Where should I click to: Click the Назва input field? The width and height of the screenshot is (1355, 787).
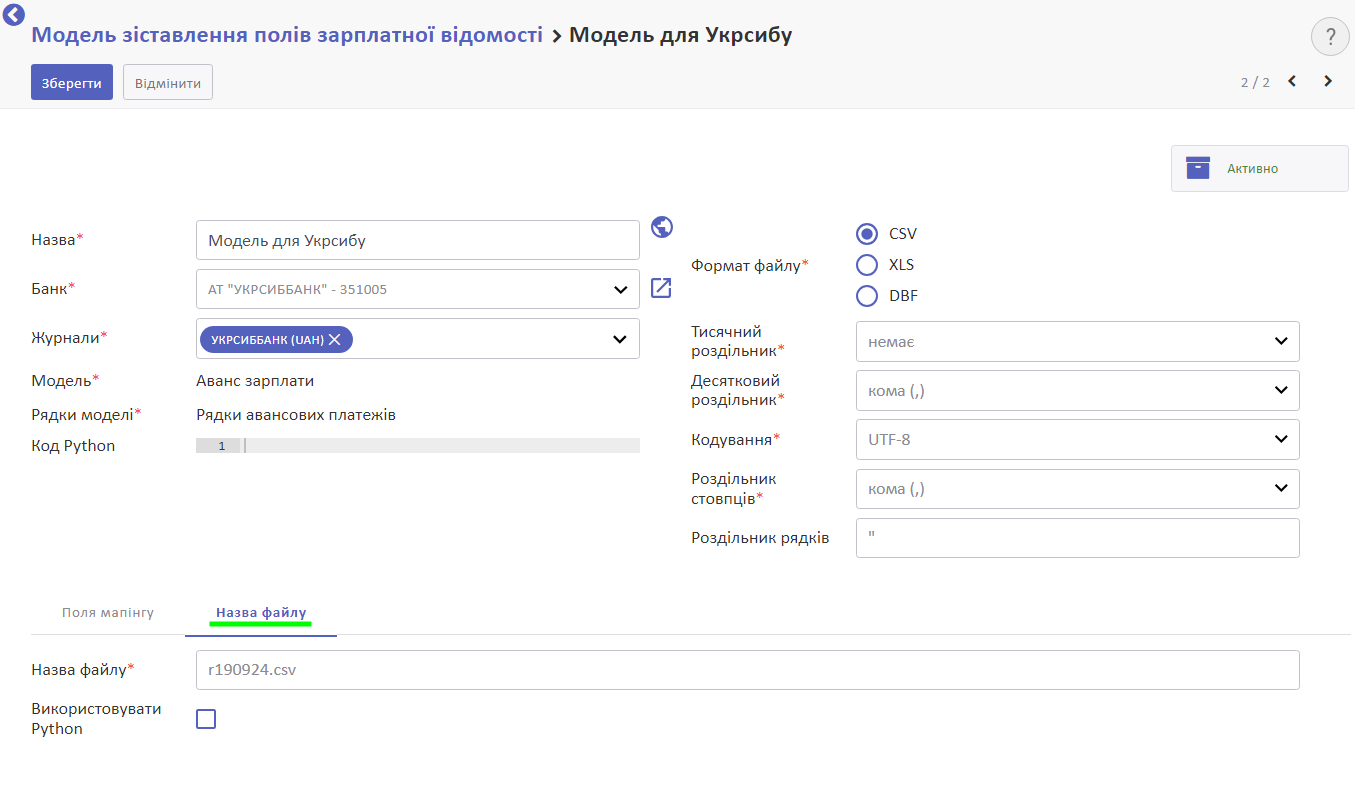click(x=418, y=240)
